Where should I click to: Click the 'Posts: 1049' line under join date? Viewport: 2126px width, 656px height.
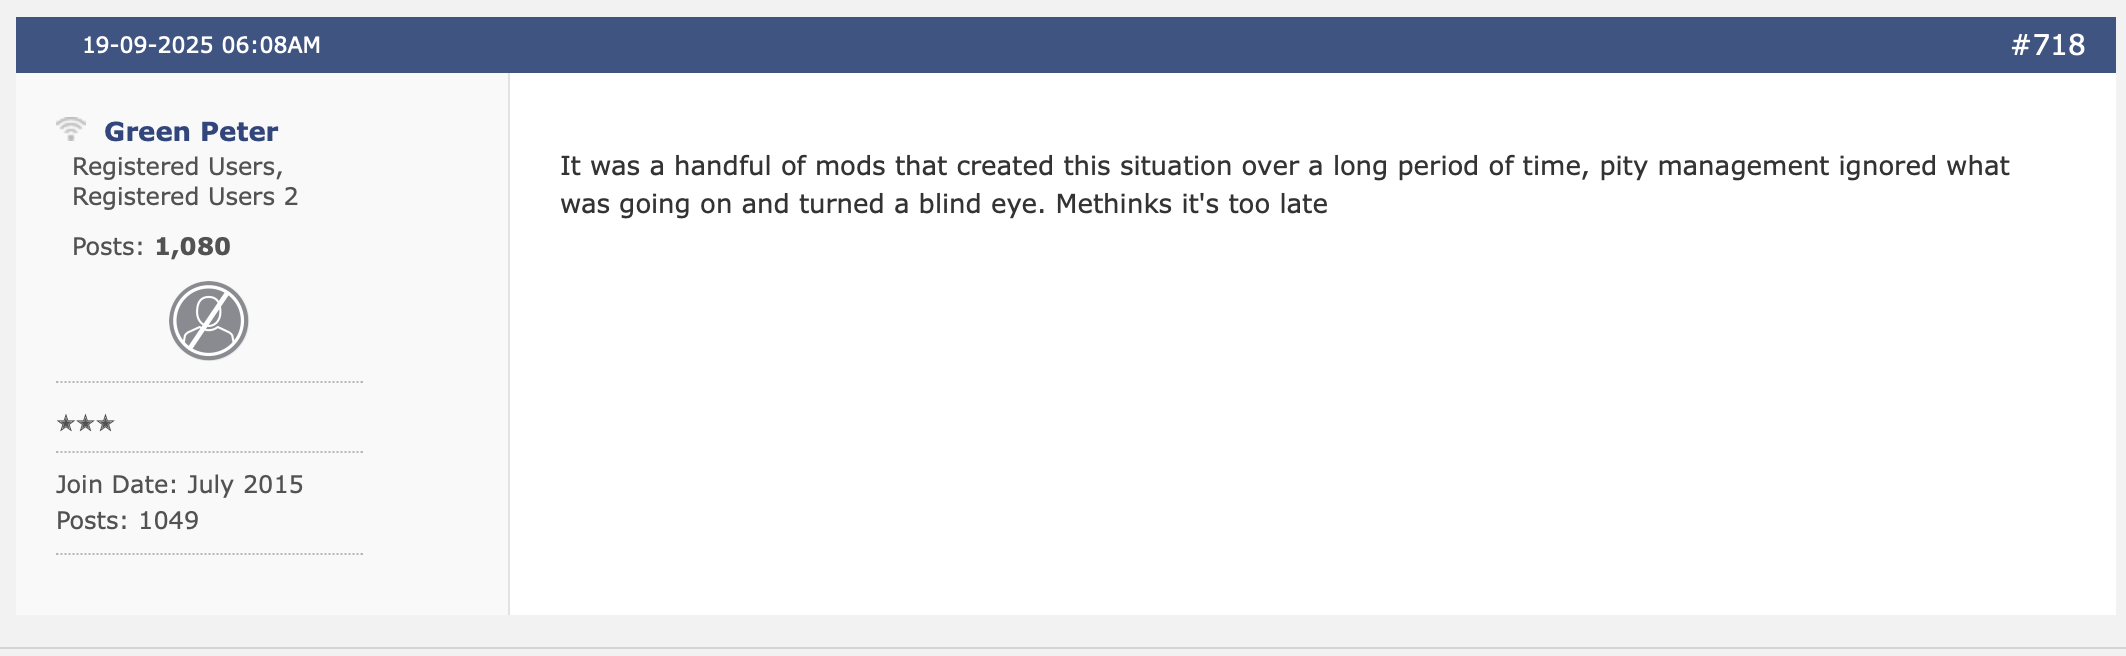coord(127,520)
